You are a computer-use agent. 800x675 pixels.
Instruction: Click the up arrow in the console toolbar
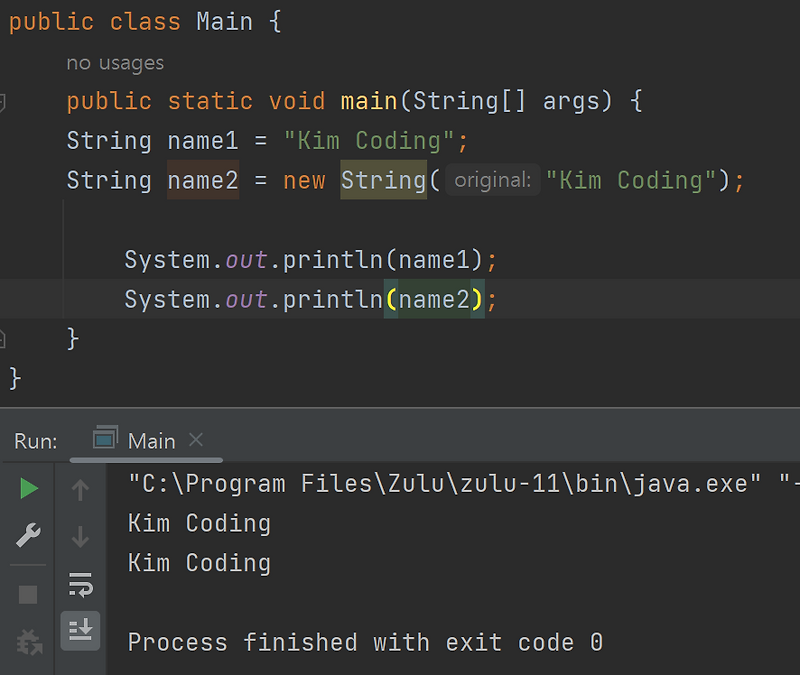(x=80, y=489)
